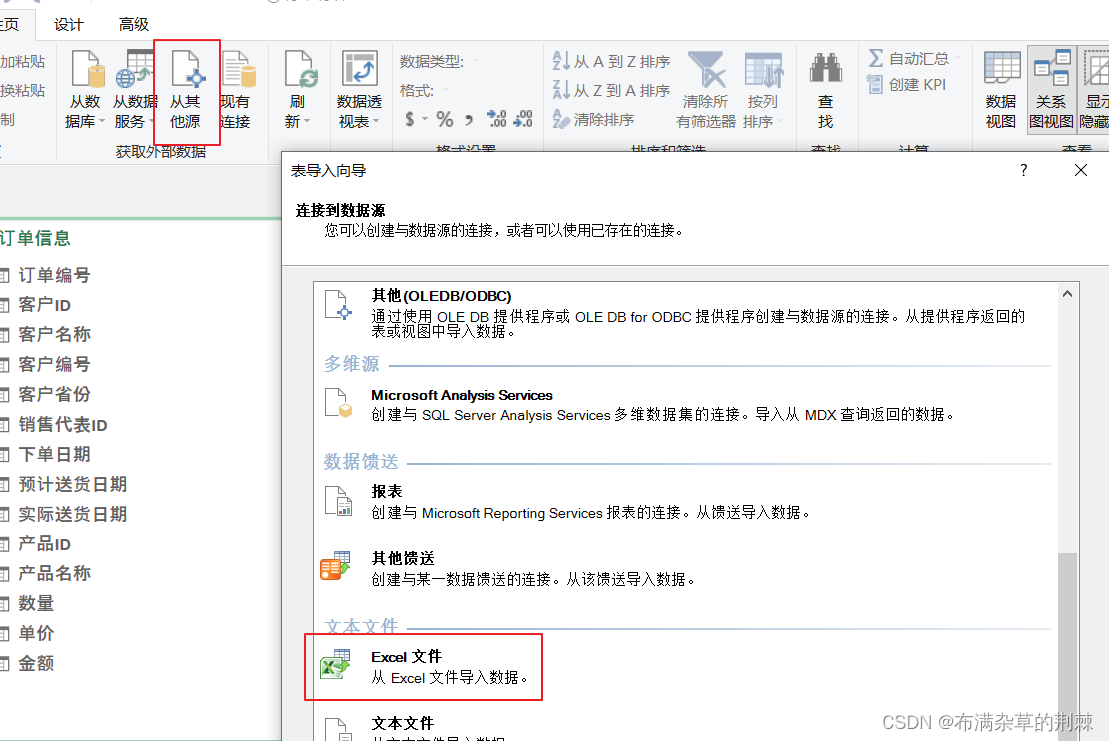Click the wizard list scroll-up arrow

point(1067,293)
